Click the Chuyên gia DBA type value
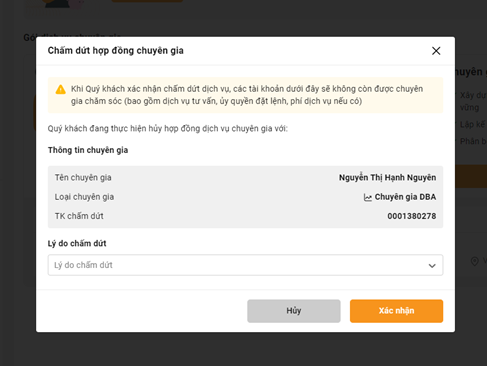This screenshot has height=366, width=487. (405, 197)
